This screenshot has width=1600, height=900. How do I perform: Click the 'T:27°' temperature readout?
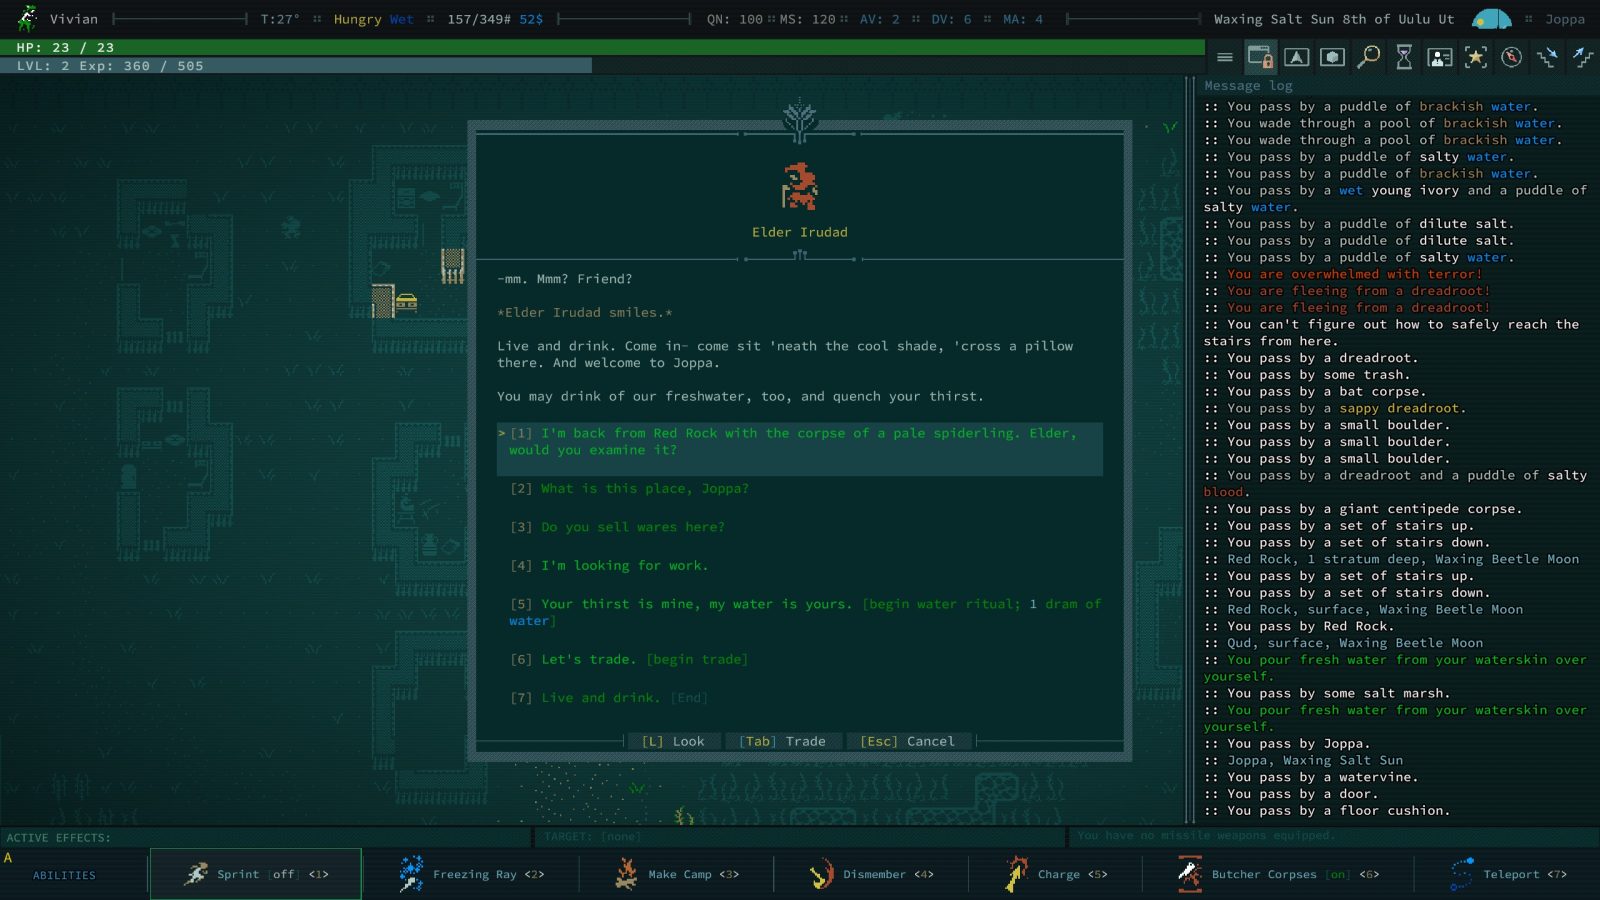click(x=280, y=19)
